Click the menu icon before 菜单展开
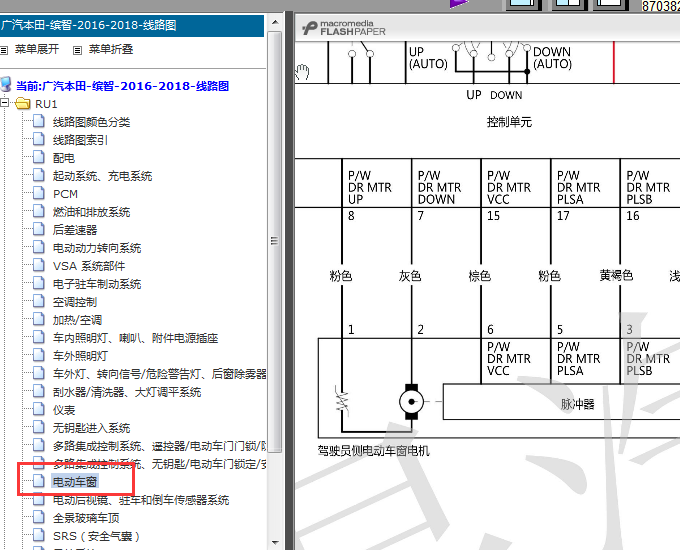 (x=4, y=50)
